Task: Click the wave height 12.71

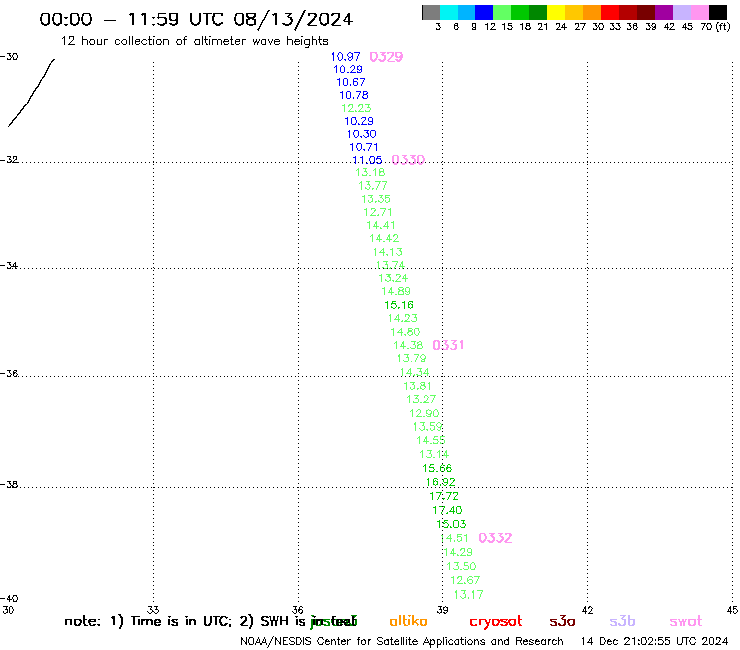Action: (x=378, y=212)
